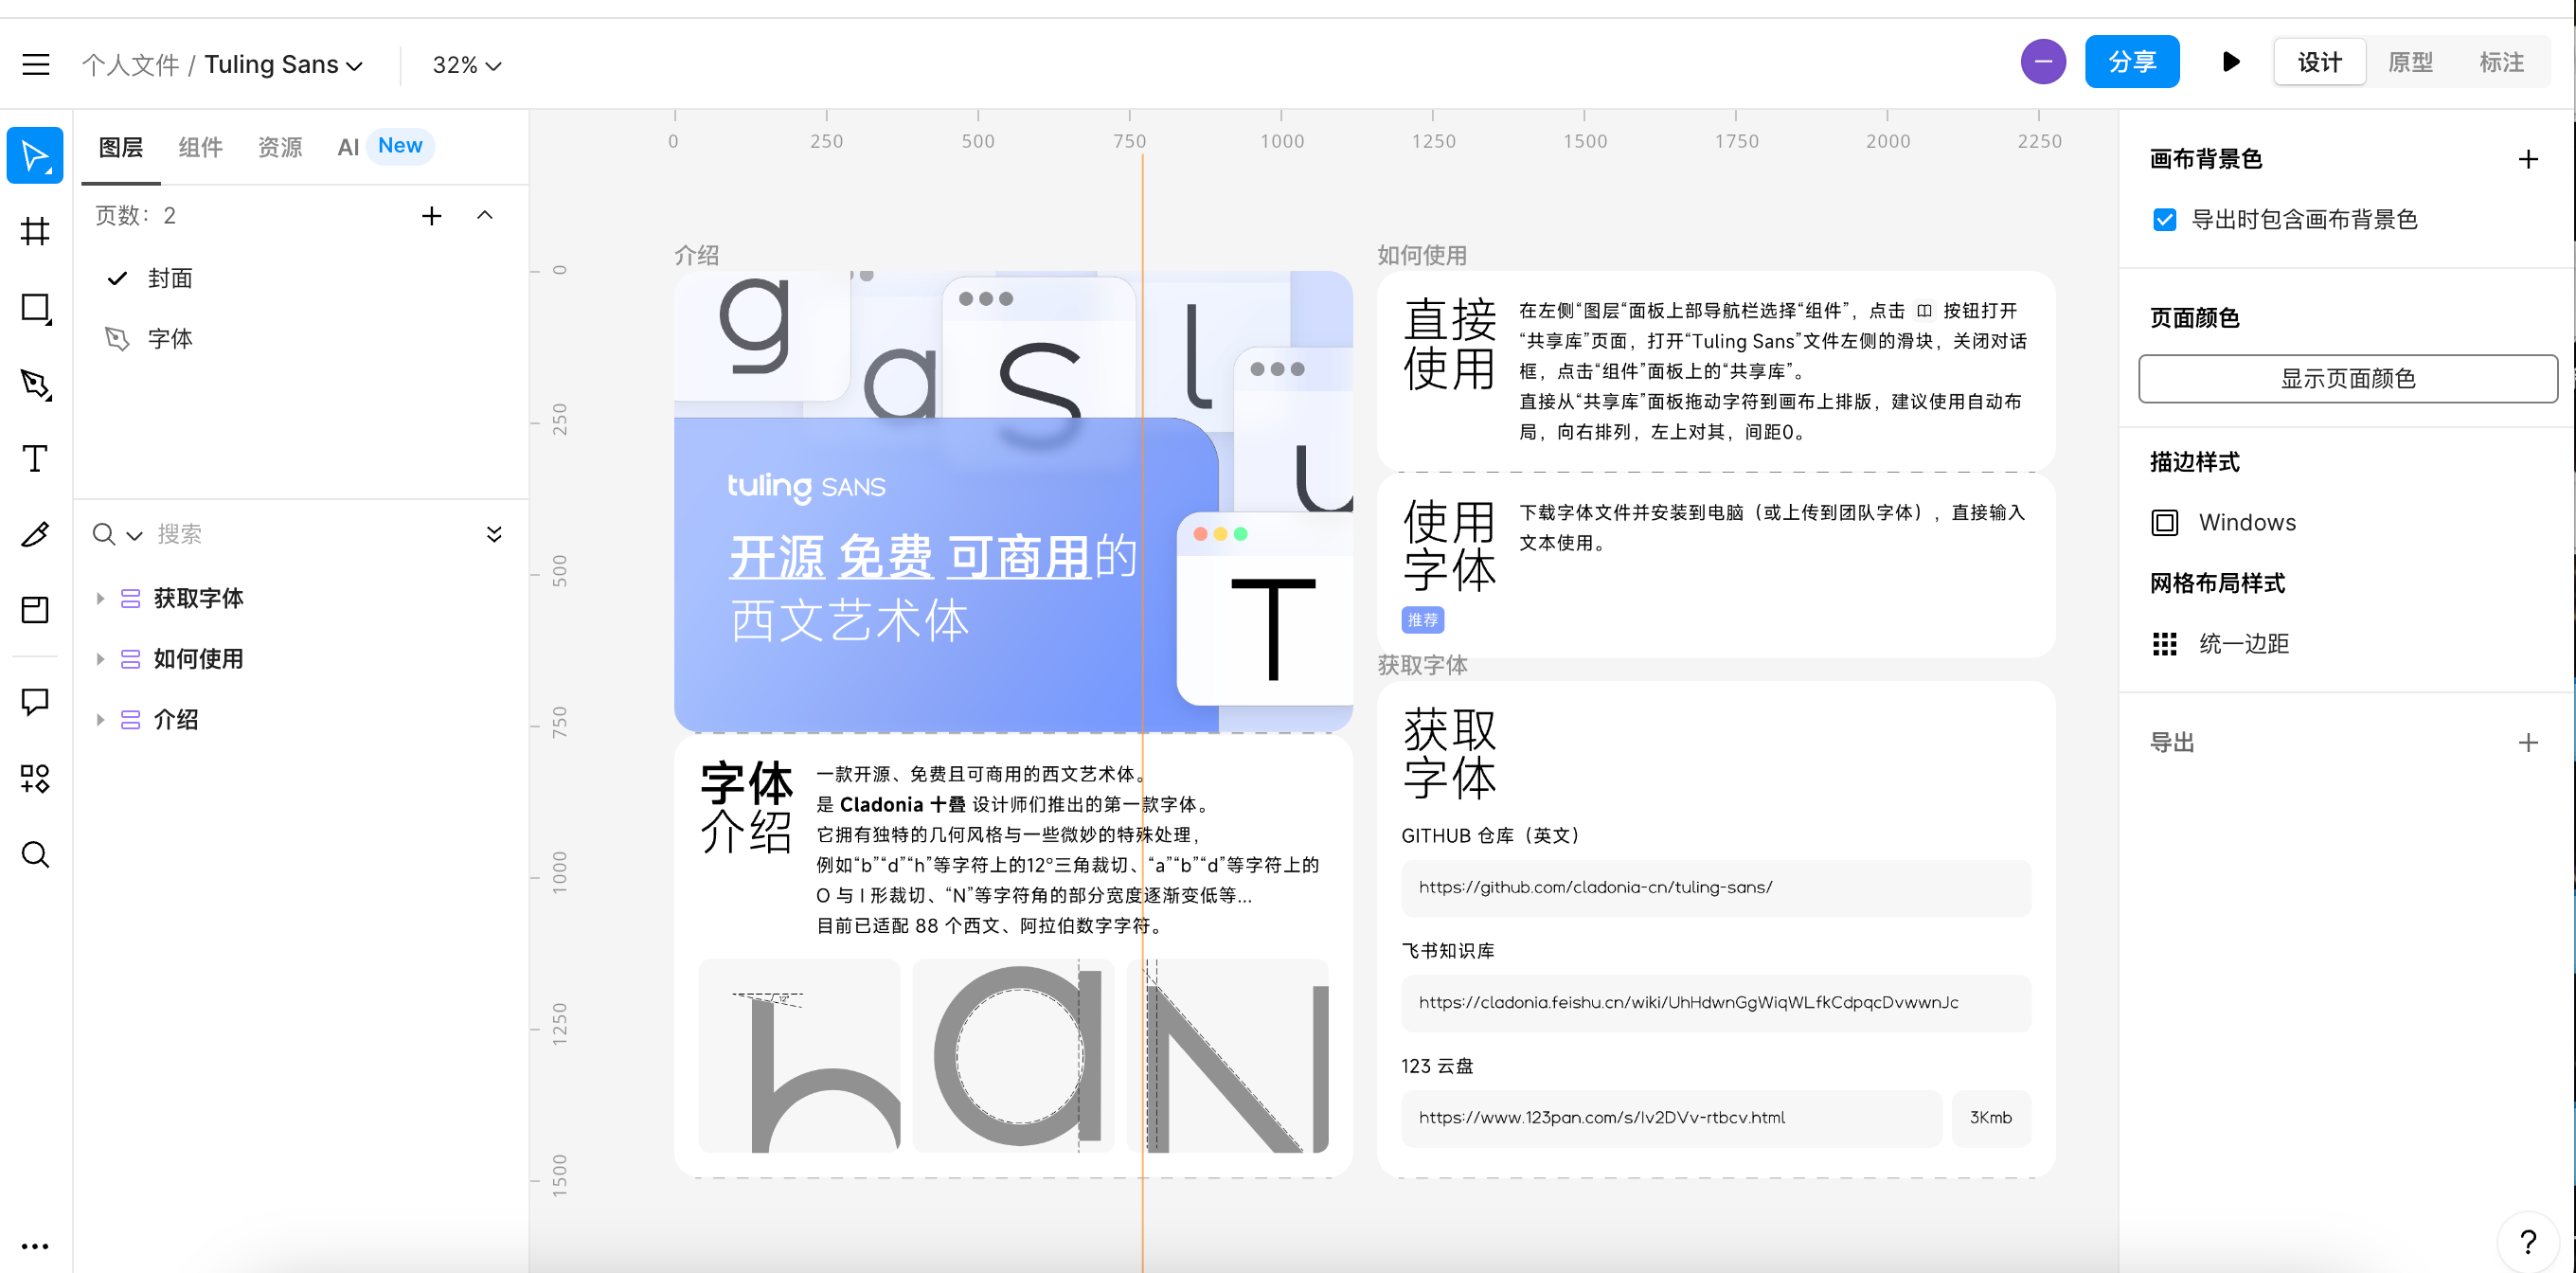2576x1273 pixels.
Task: Add a canvas background color
Action: (x=2527, y=159)
